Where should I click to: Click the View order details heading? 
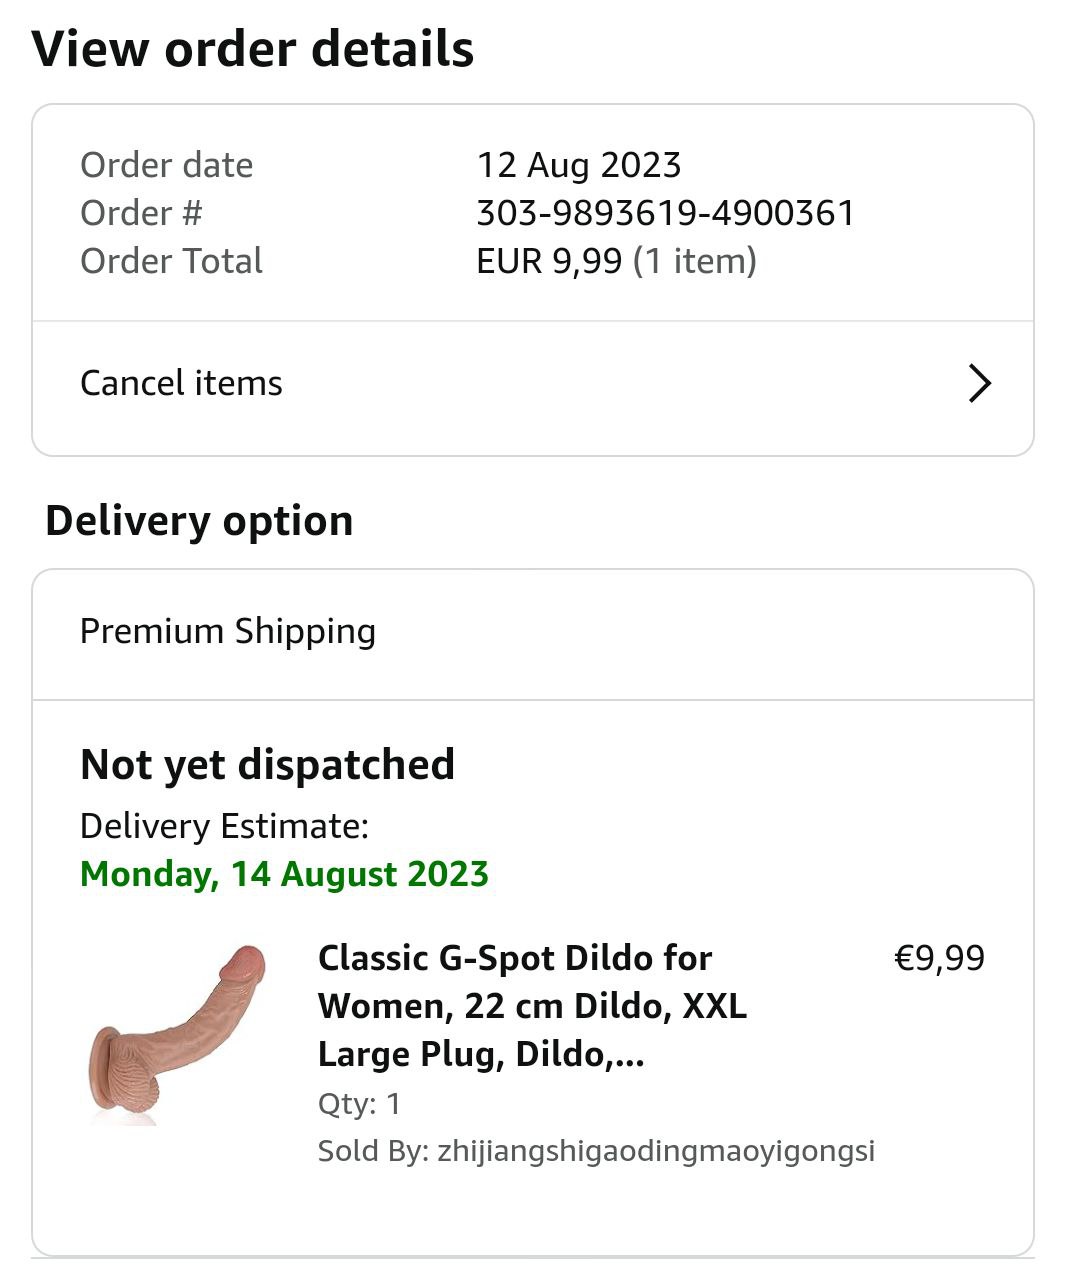coord(253,49)
